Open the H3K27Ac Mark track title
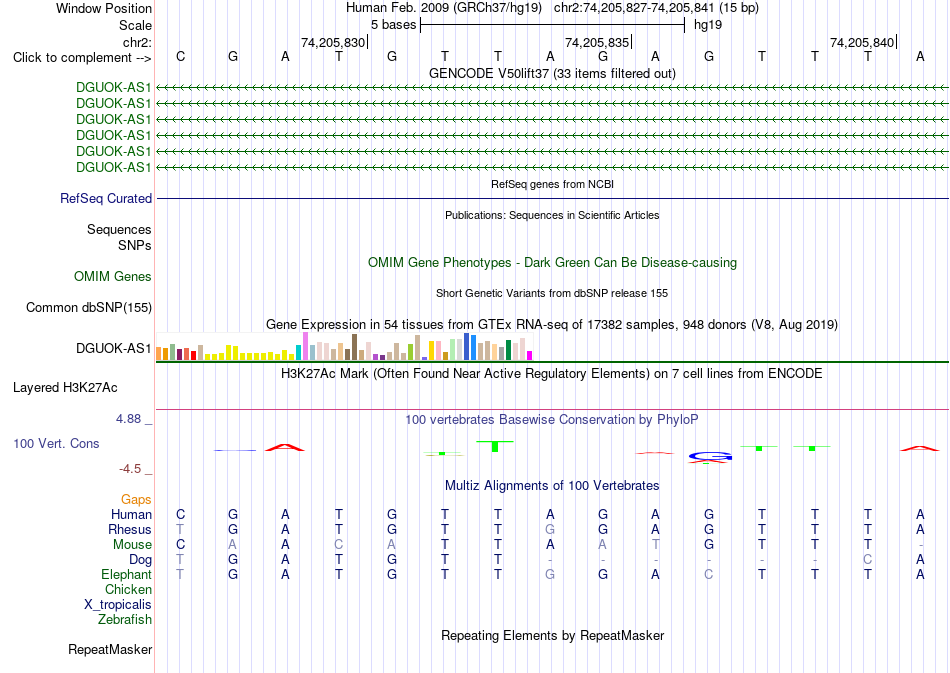This screenshot has height=673, width=950. pyautogui.click(x=552, y=373)
